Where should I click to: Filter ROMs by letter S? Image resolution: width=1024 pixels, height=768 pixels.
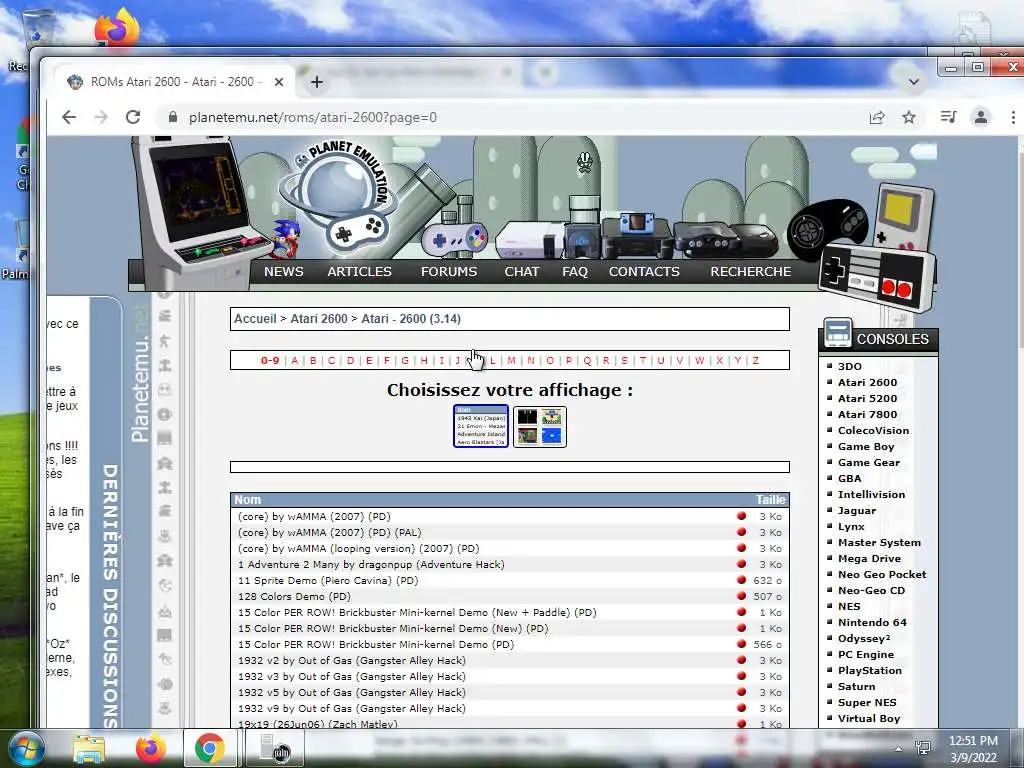point(624,360)
